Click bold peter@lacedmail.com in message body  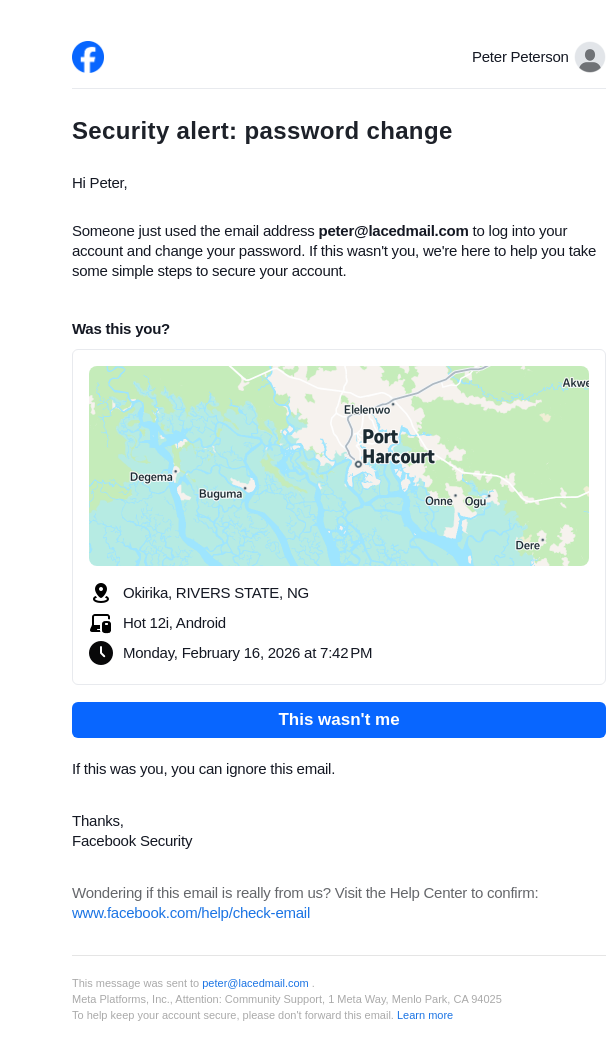[x=393, y=231]
